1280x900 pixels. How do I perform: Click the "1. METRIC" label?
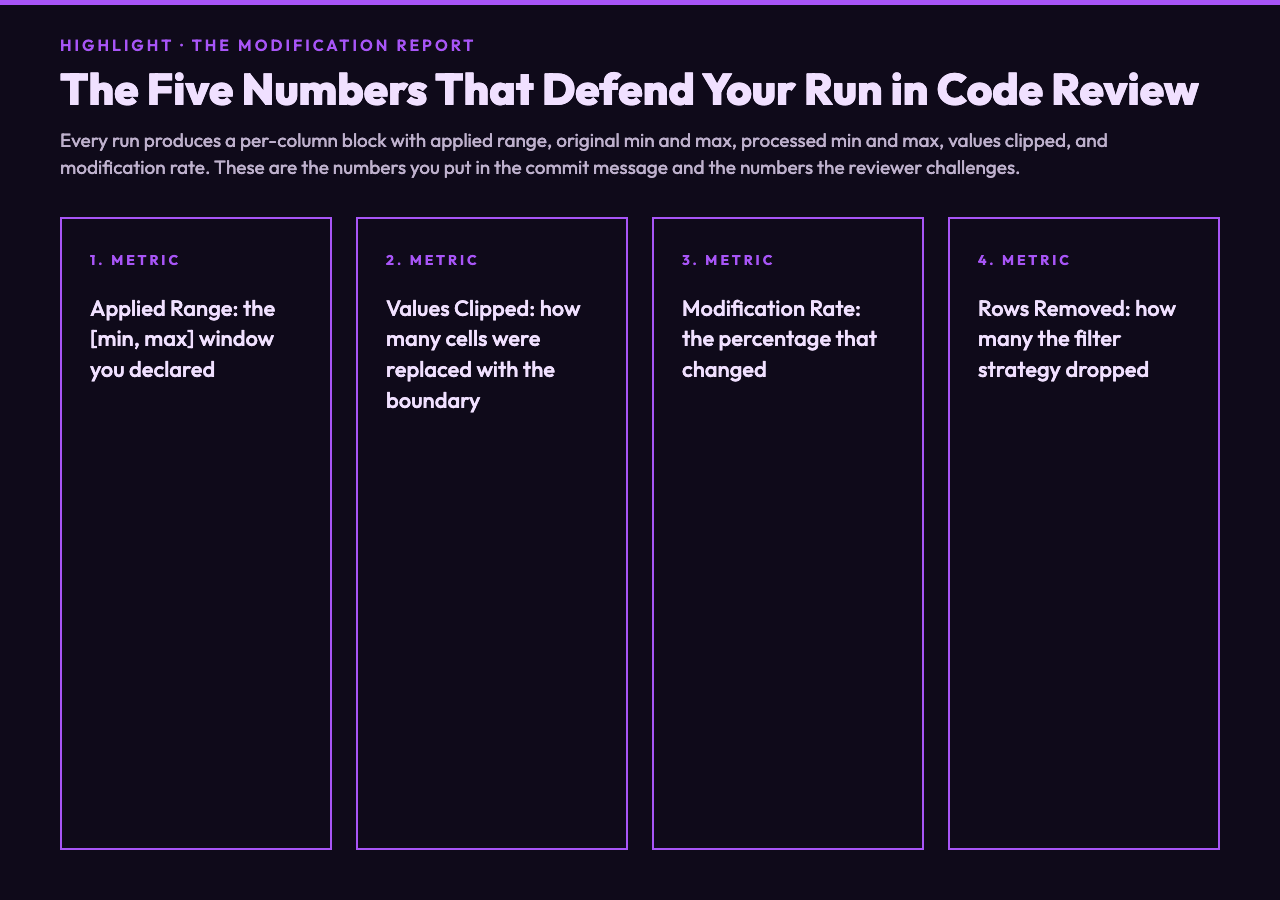tap(135, 260)
